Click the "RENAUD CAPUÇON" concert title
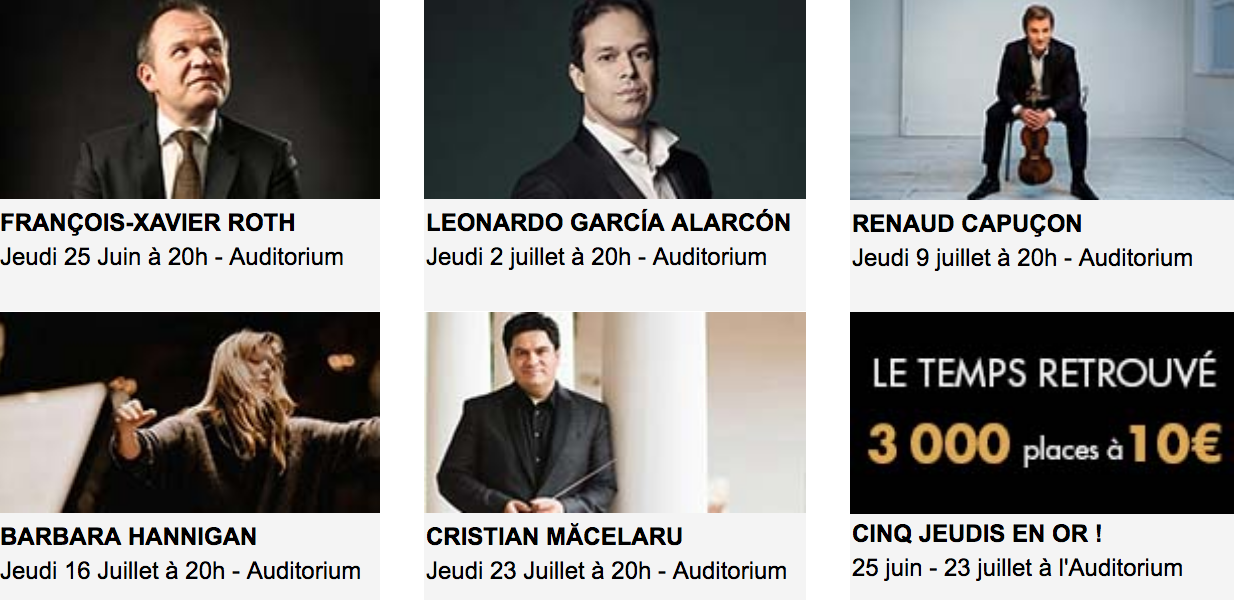 (967, 224)
